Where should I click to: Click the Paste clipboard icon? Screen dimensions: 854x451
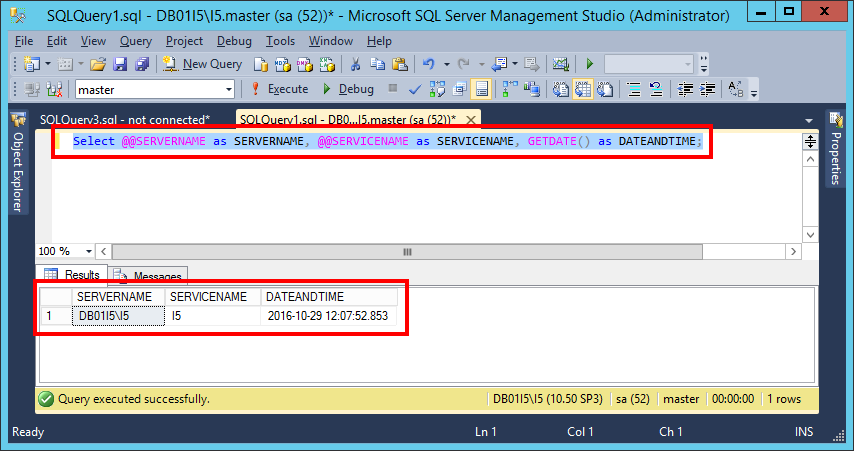(400, 64)
